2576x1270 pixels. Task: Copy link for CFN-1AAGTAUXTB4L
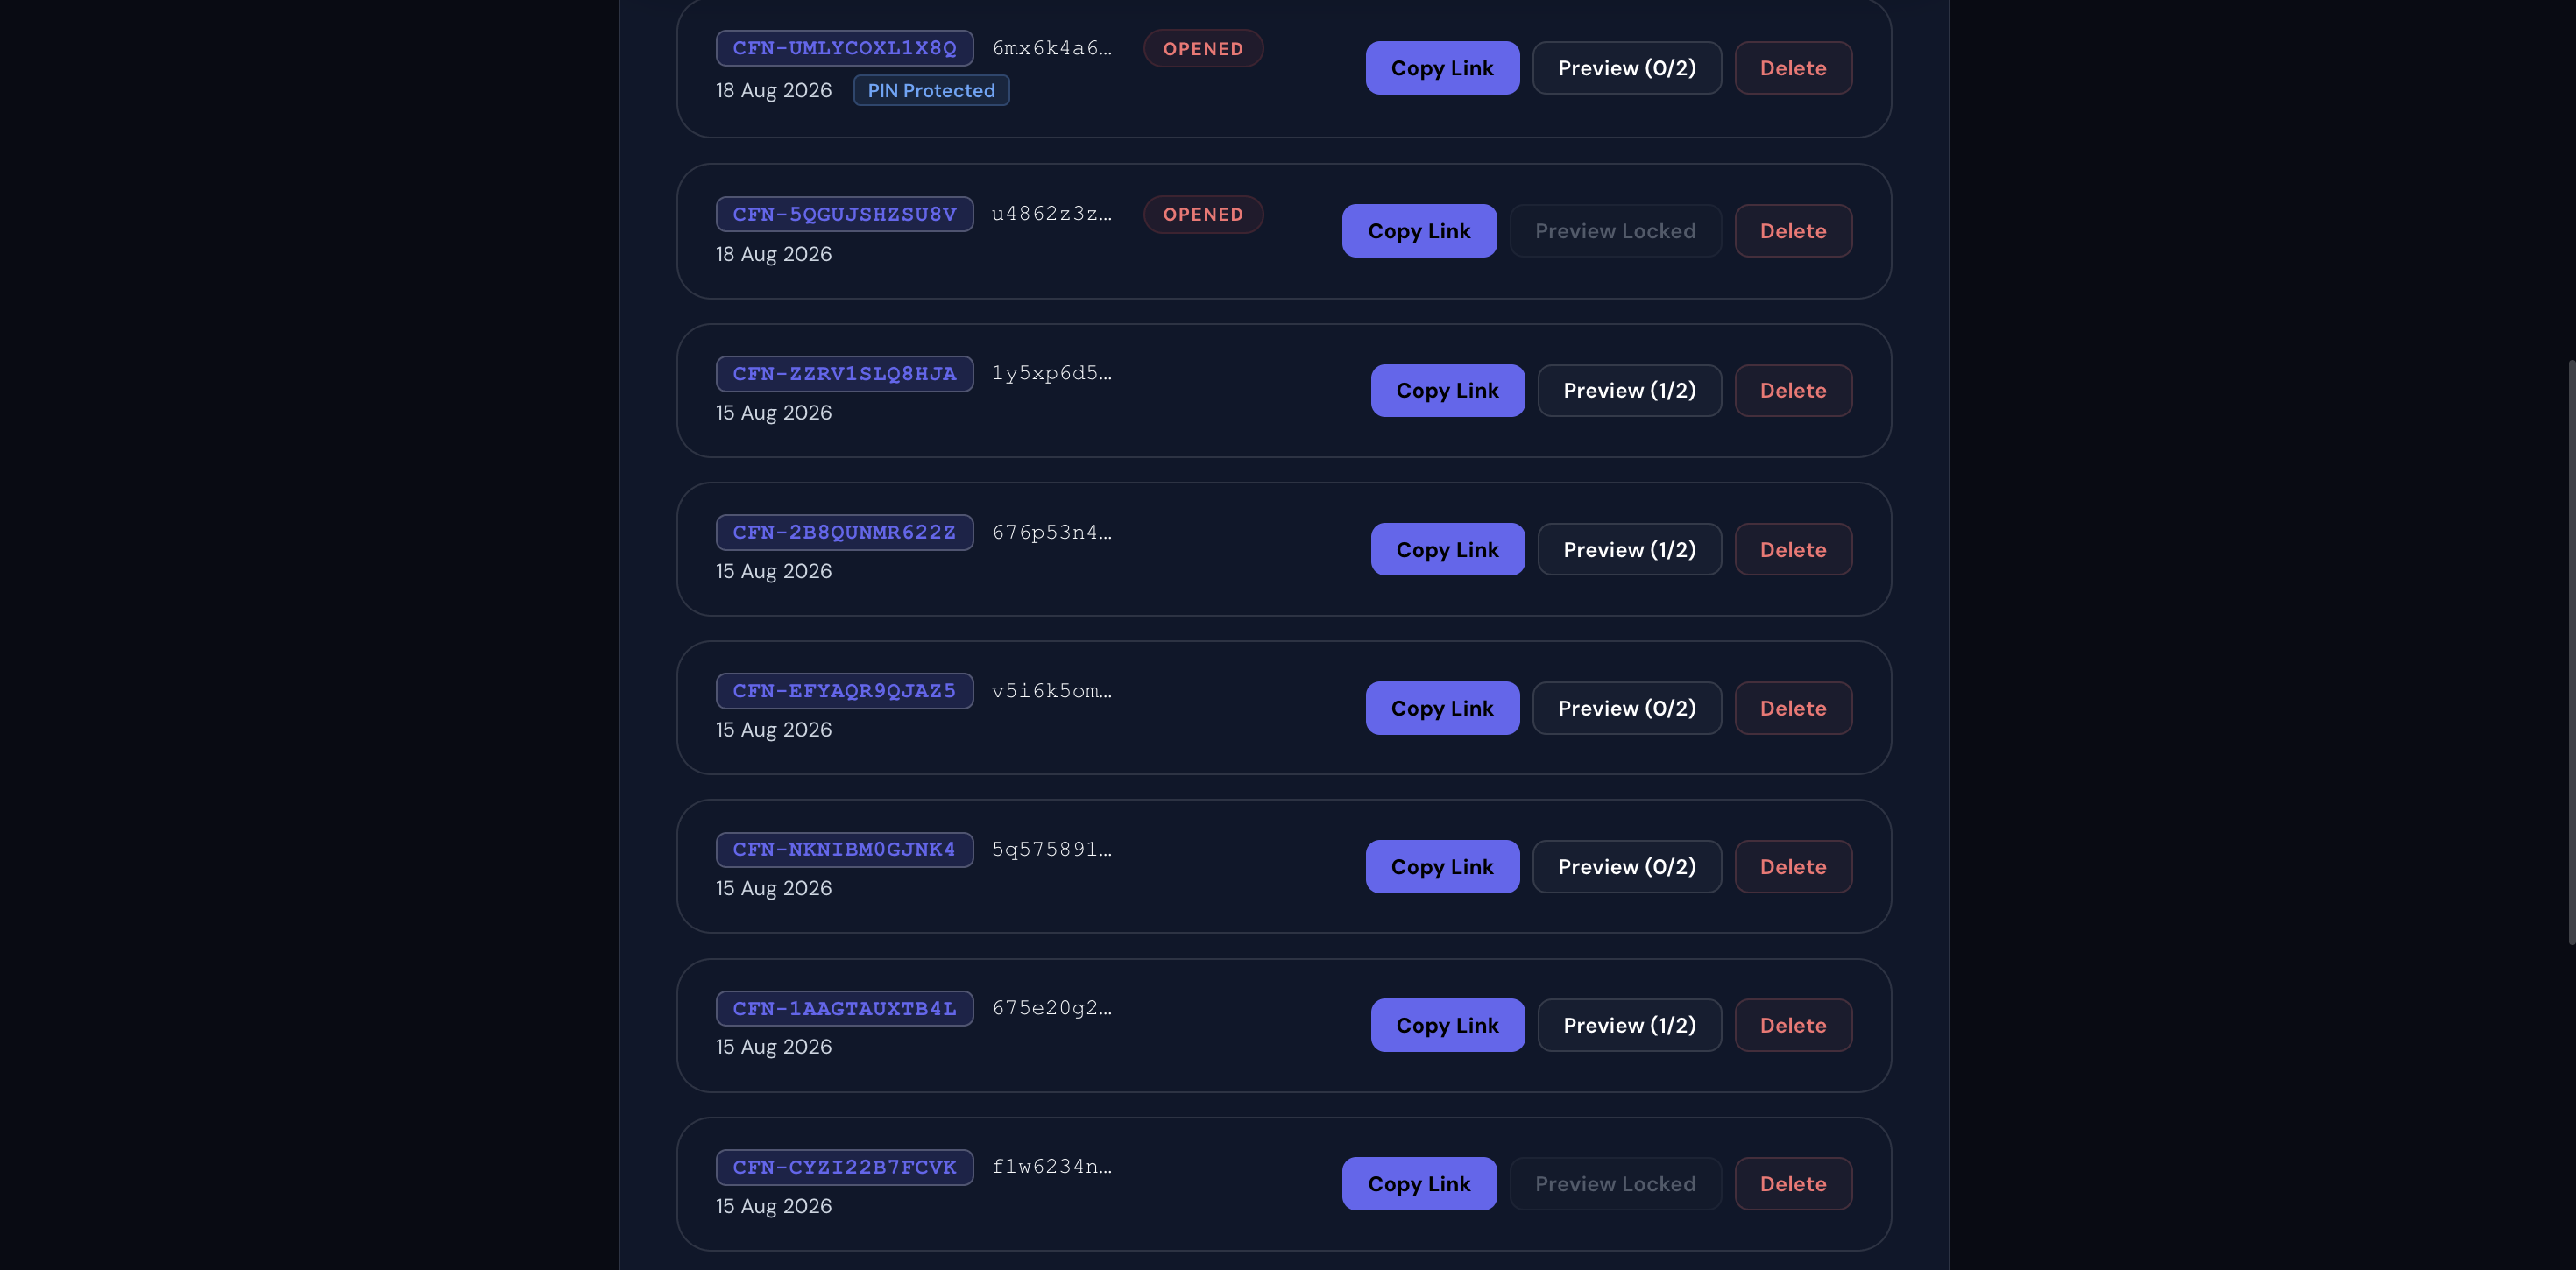point(1447,1025)
